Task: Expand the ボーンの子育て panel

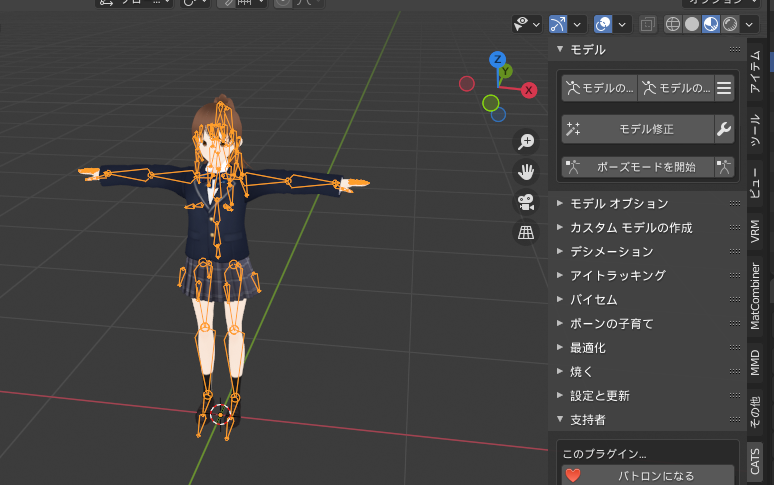Action: tap(560, 324)
